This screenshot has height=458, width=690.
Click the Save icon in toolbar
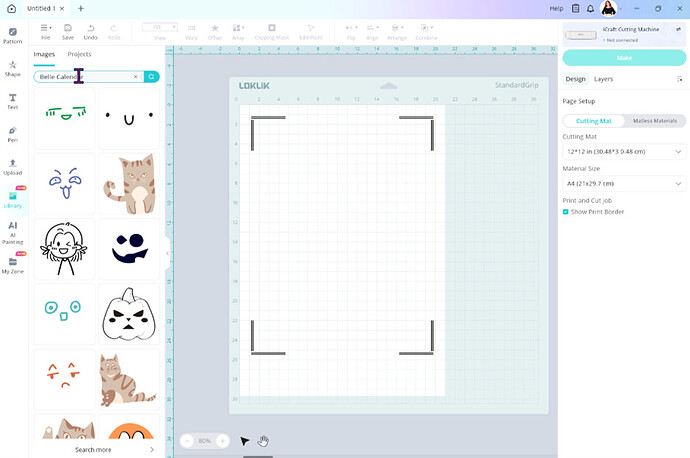tap(68, 31)
